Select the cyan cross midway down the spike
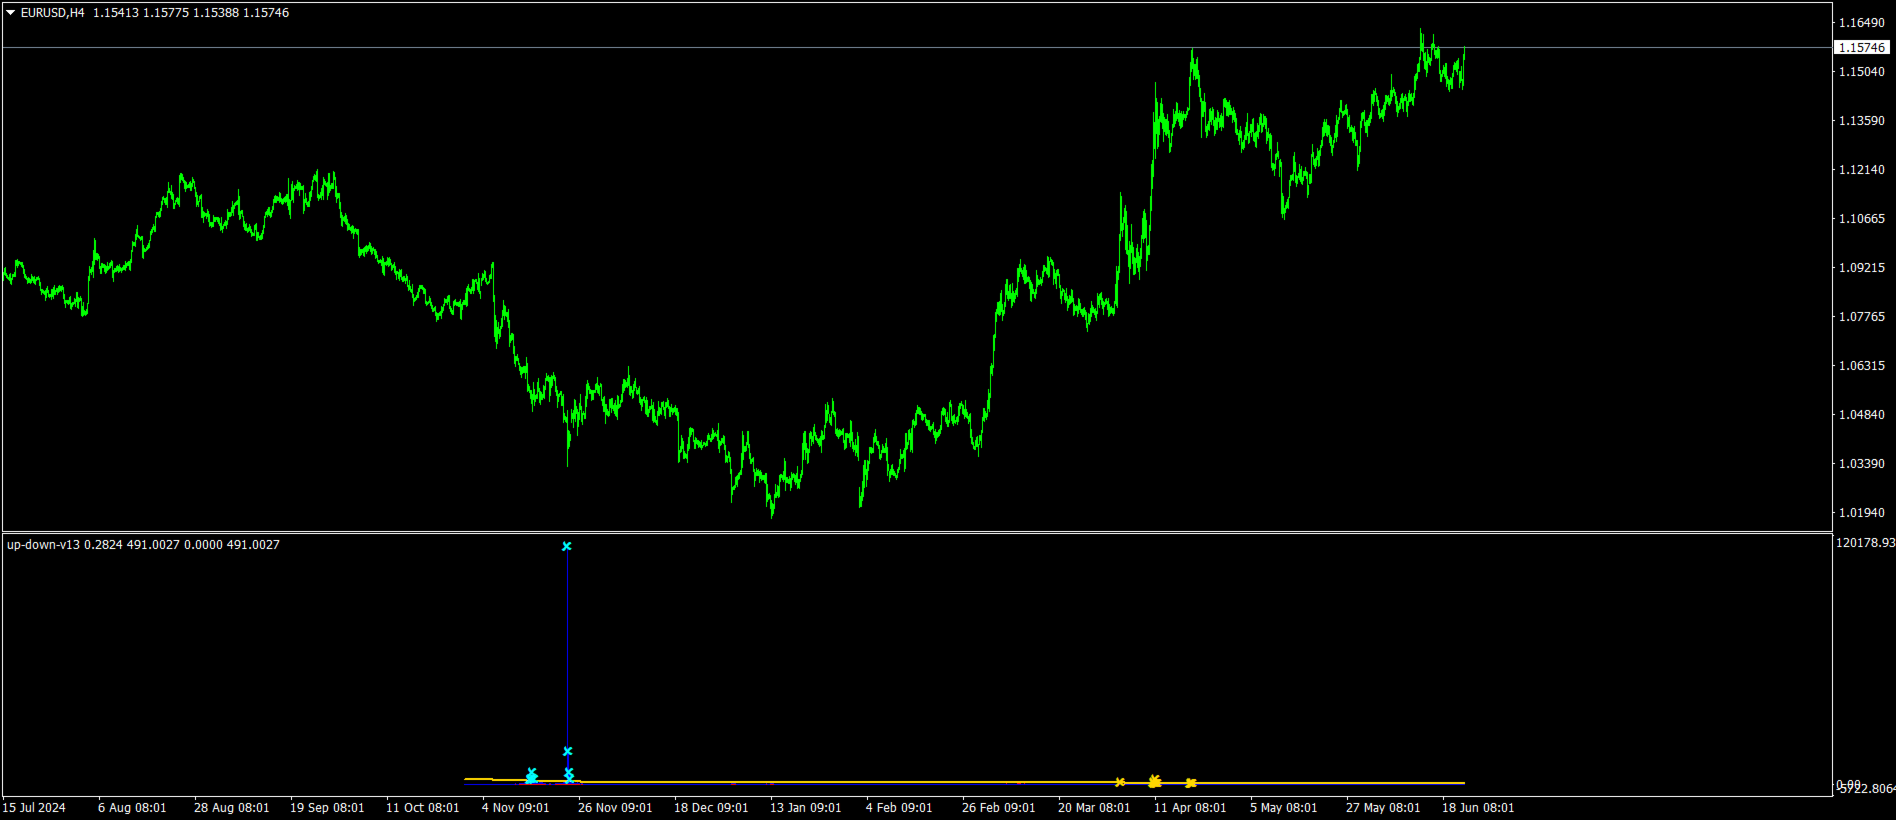 click(568, 751)
